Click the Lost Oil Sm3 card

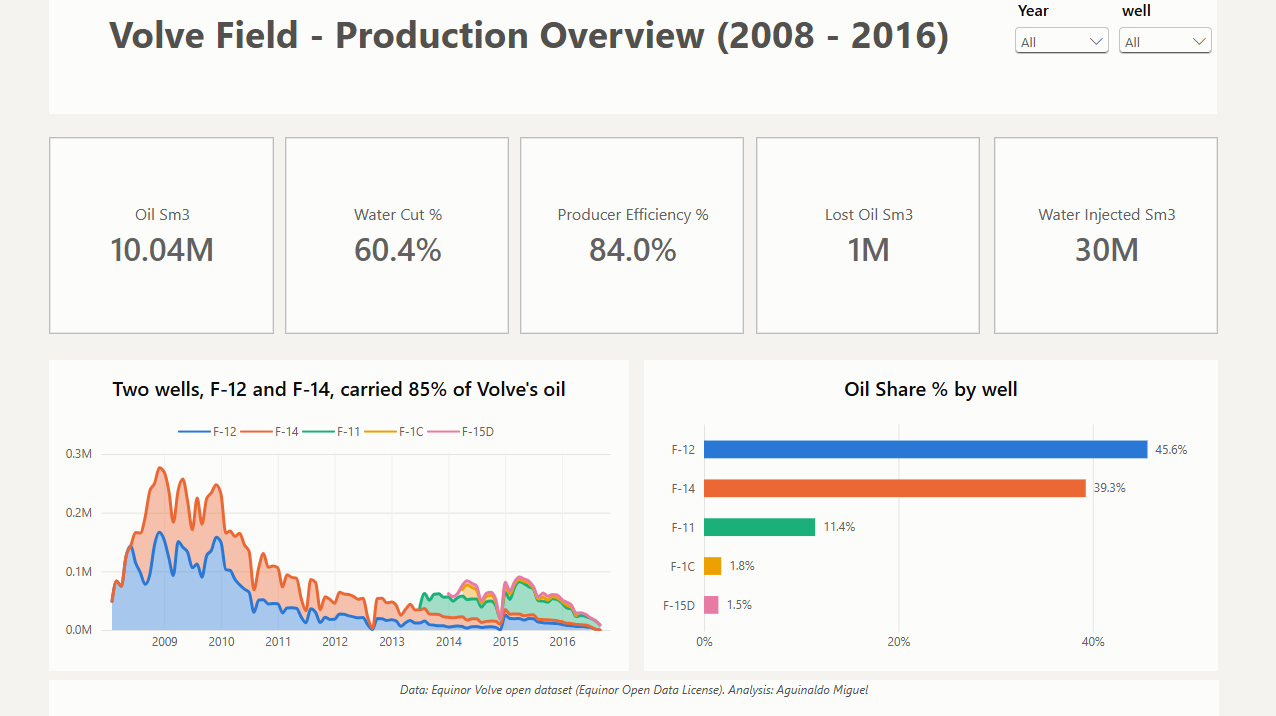click(x=868, y=235)
